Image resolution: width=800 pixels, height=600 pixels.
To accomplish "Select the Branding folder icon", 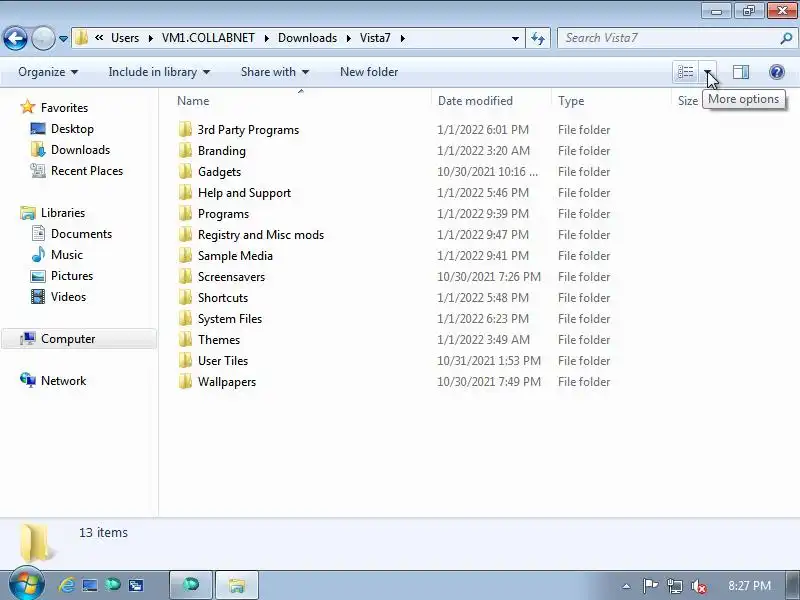I will (186, 151).
